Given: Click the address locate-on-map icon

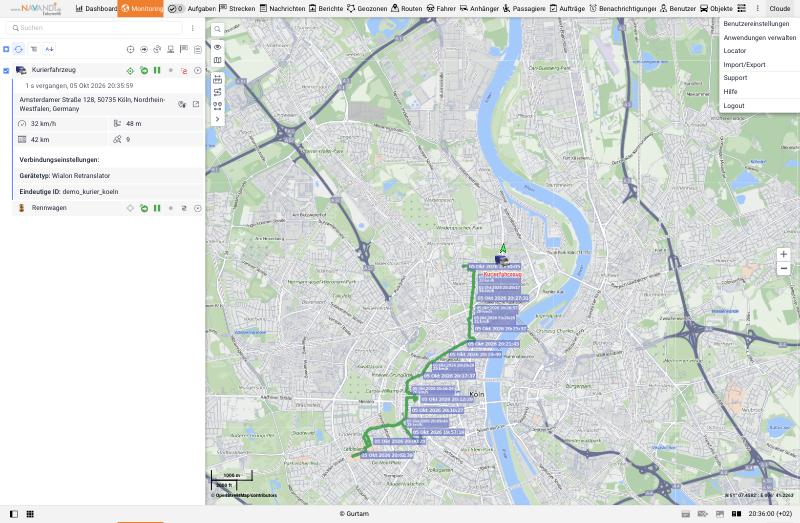Looking at the screenshot, I should click(x=182, y=104).
